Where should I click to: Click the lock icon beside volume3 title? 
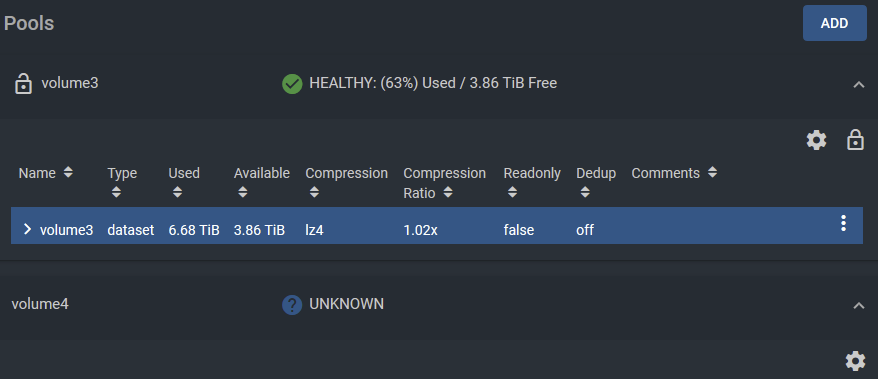(x=23, y=84)
